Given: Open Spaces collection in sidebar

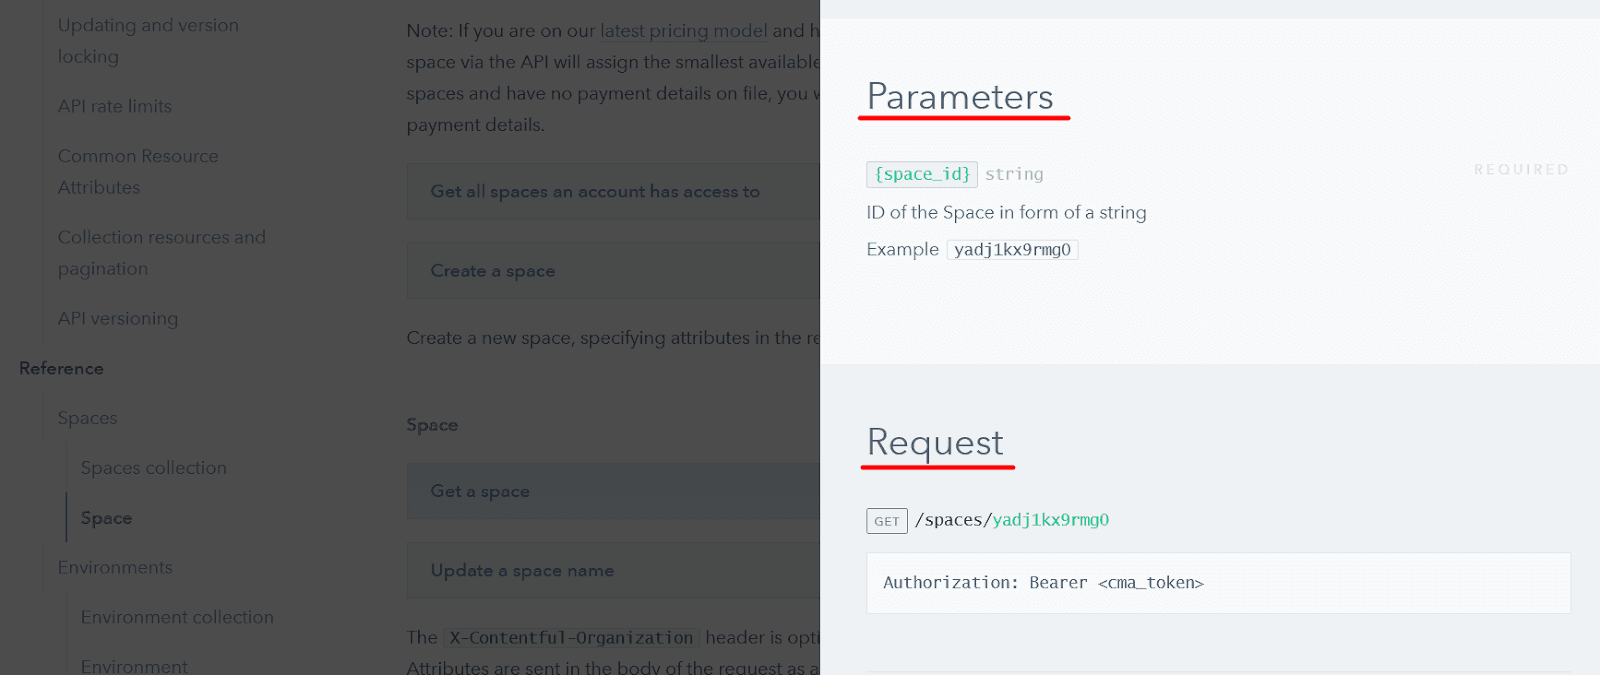Looking at the screenshot, I should [x=154, y=468].
